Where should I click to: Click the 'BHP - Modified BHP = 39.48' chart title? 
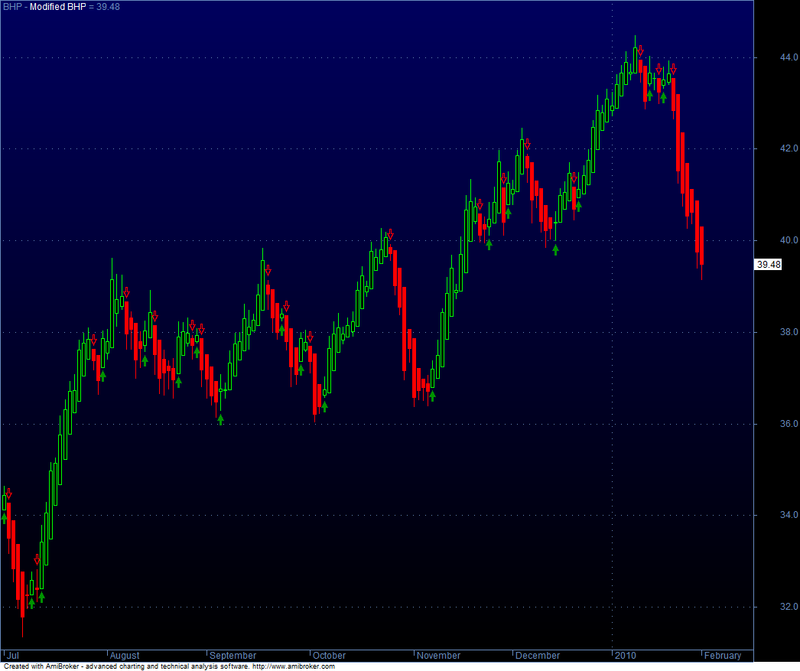[61, 7]
